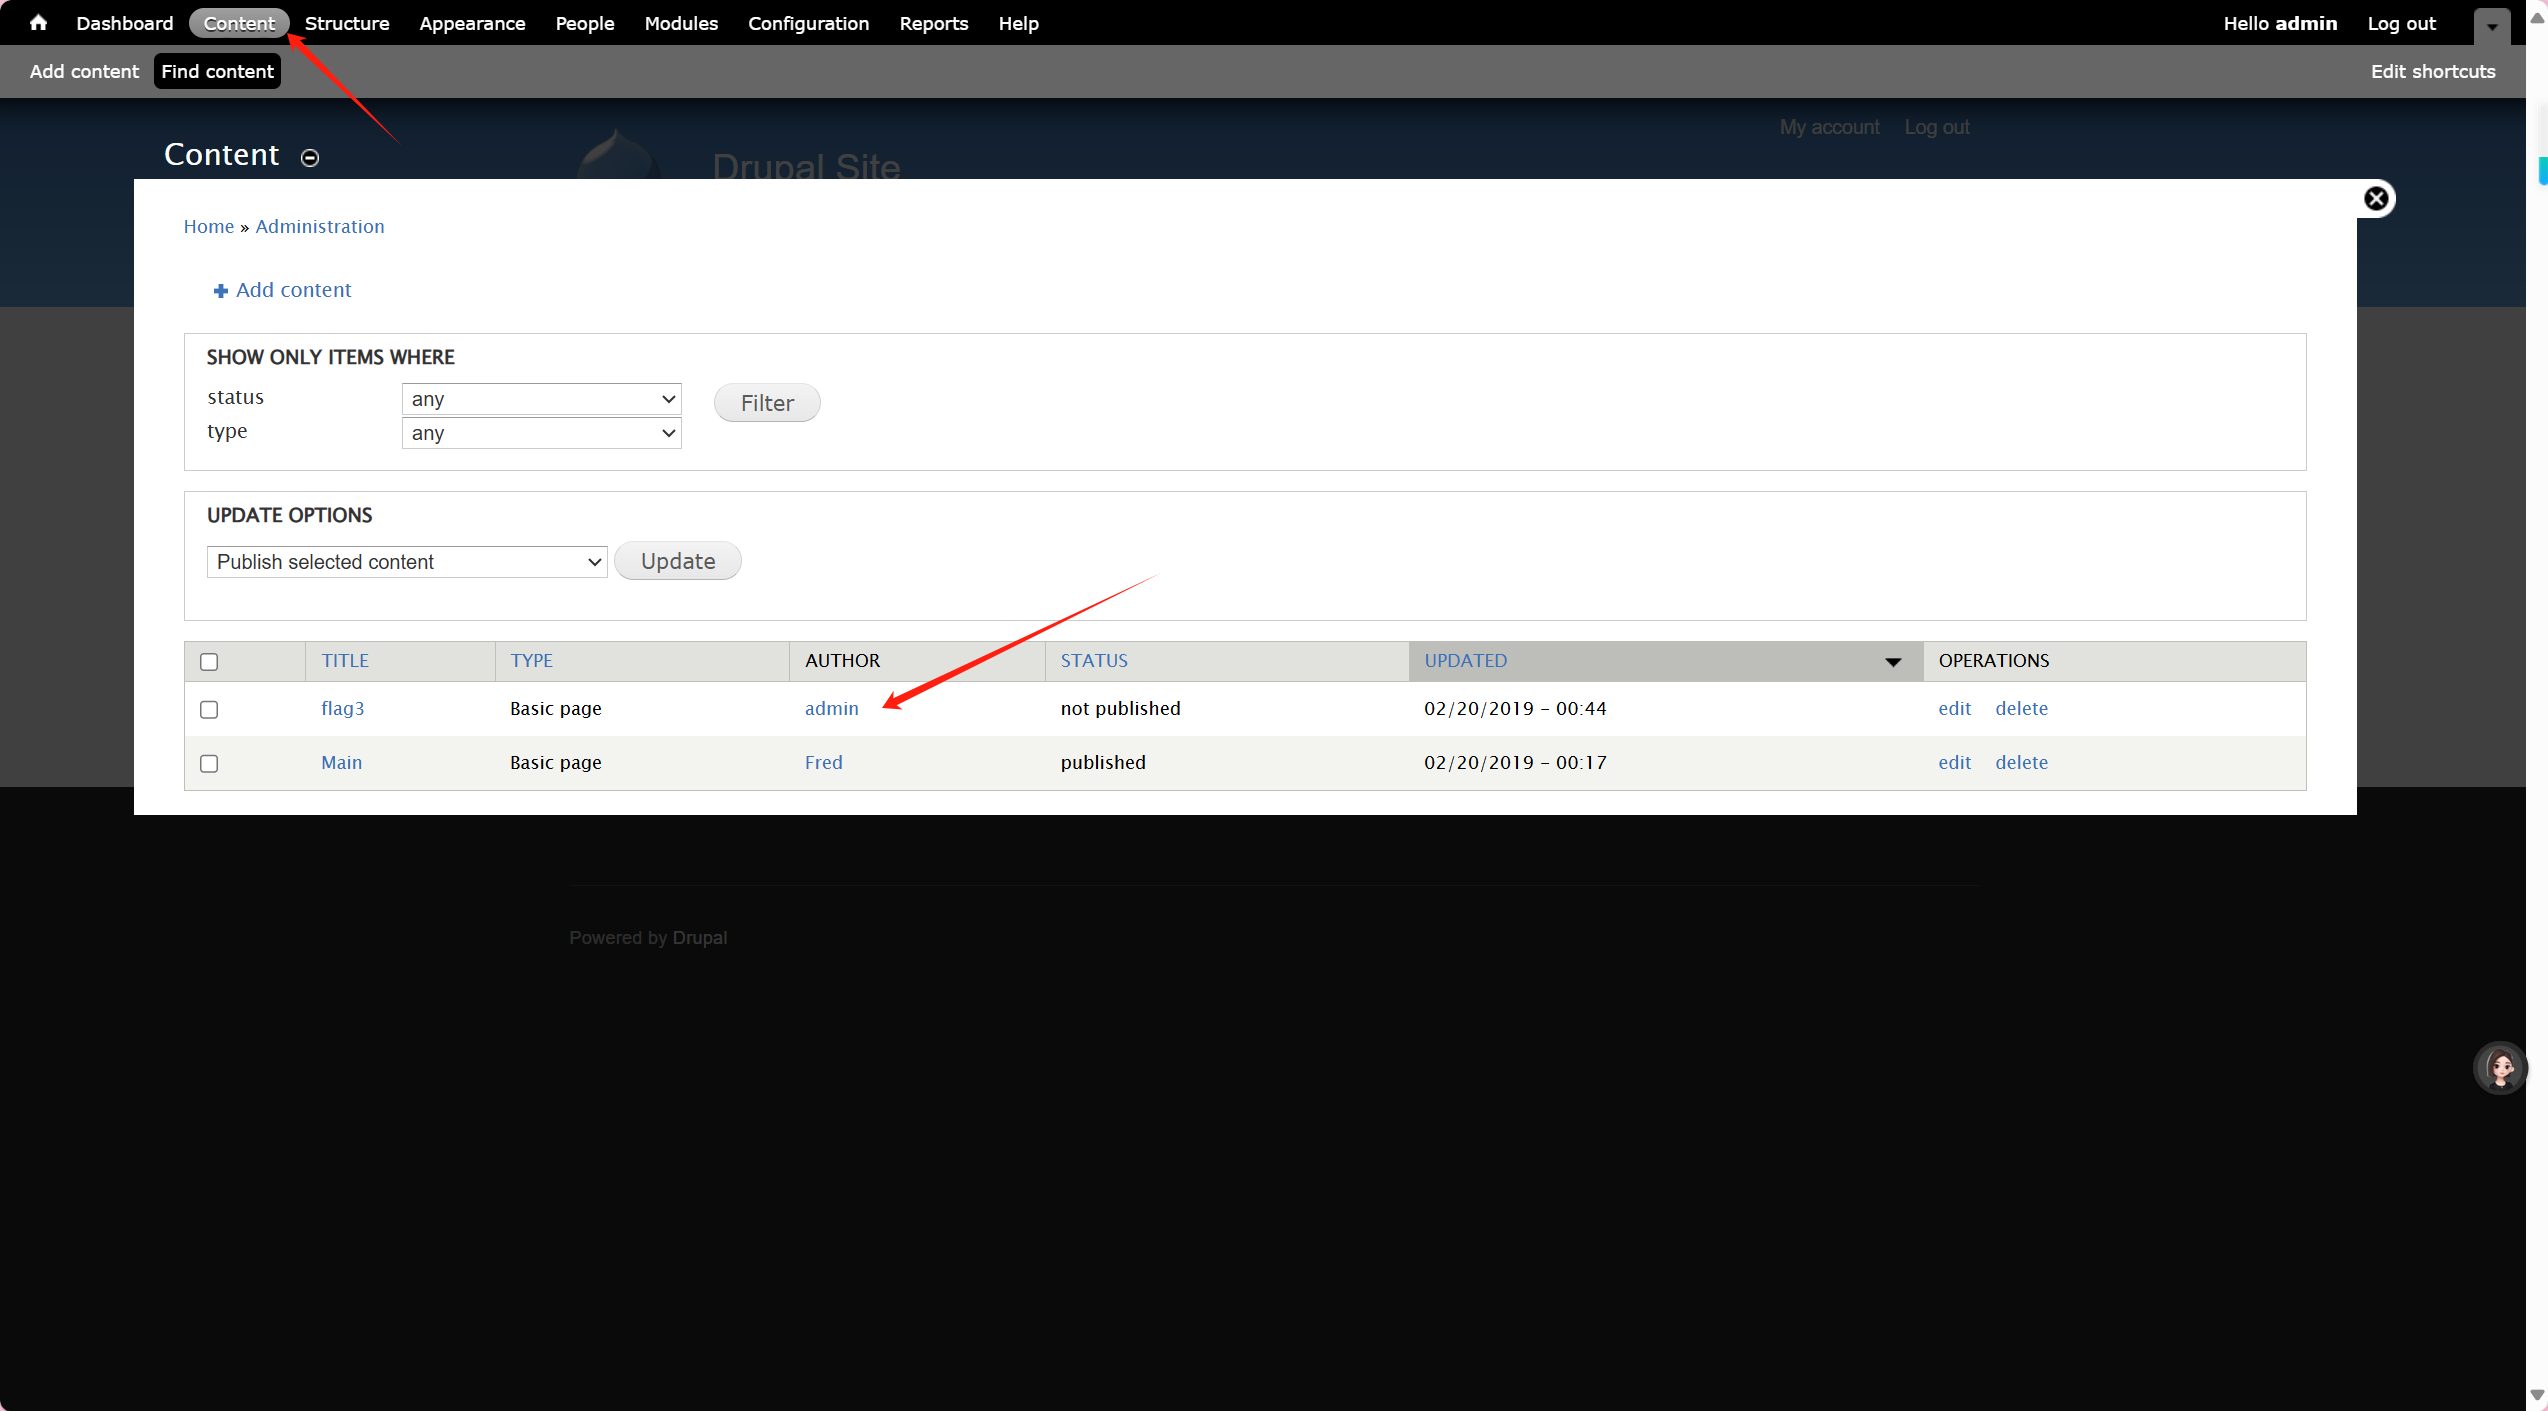Screen dimensions: 2548x1411
Task: Click the Update button
Action: coord(677,561)
